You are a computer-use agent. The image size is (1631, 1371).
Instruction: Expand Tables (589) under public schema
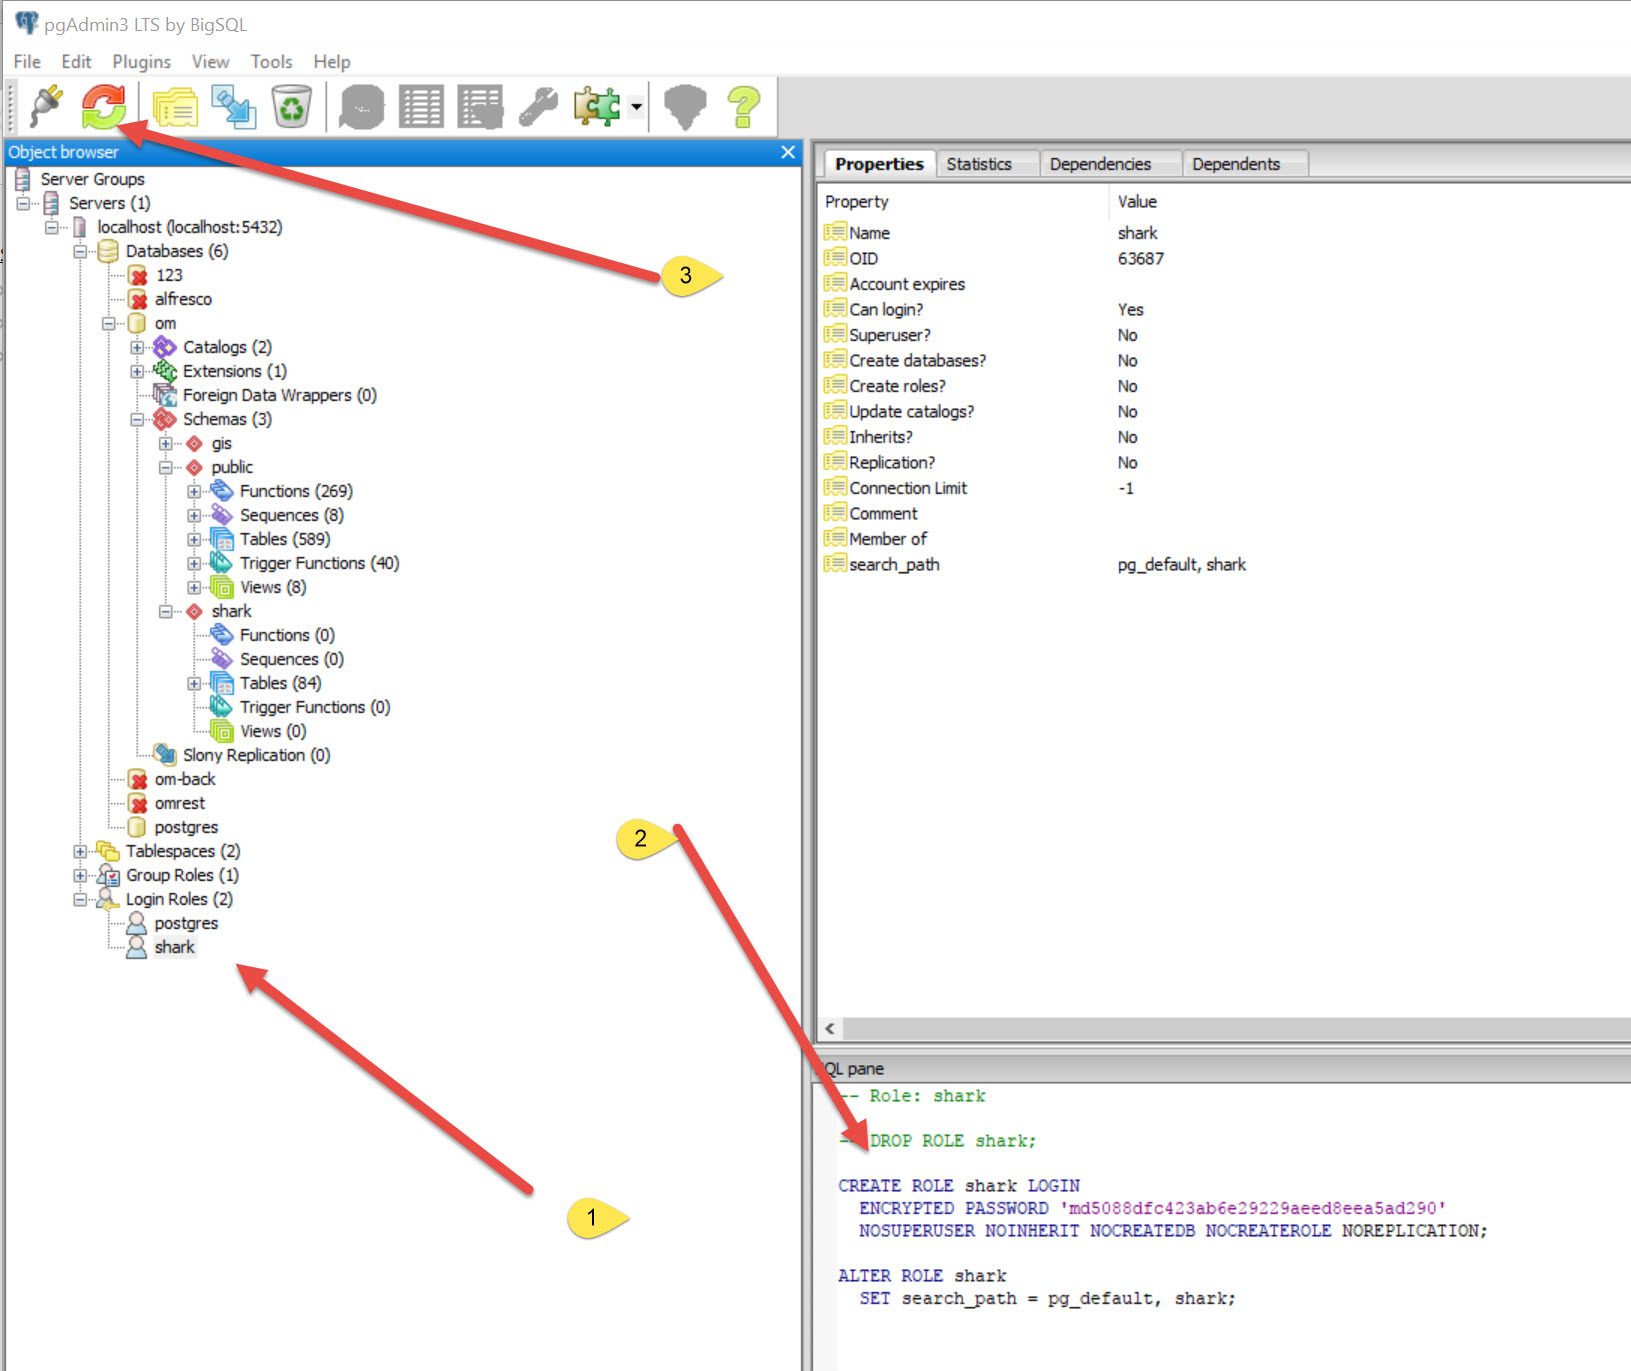click(194, 540)
